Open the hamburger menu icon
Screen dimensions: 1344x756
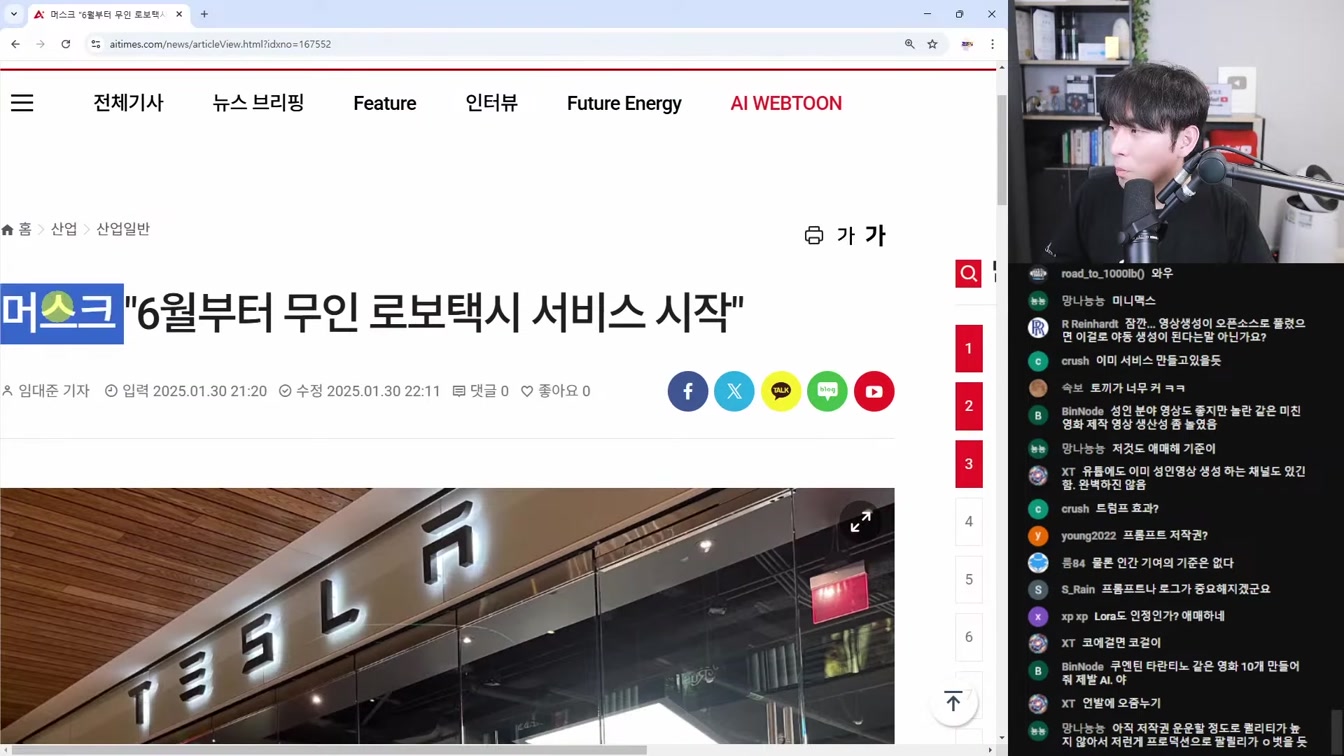point(22,103)
